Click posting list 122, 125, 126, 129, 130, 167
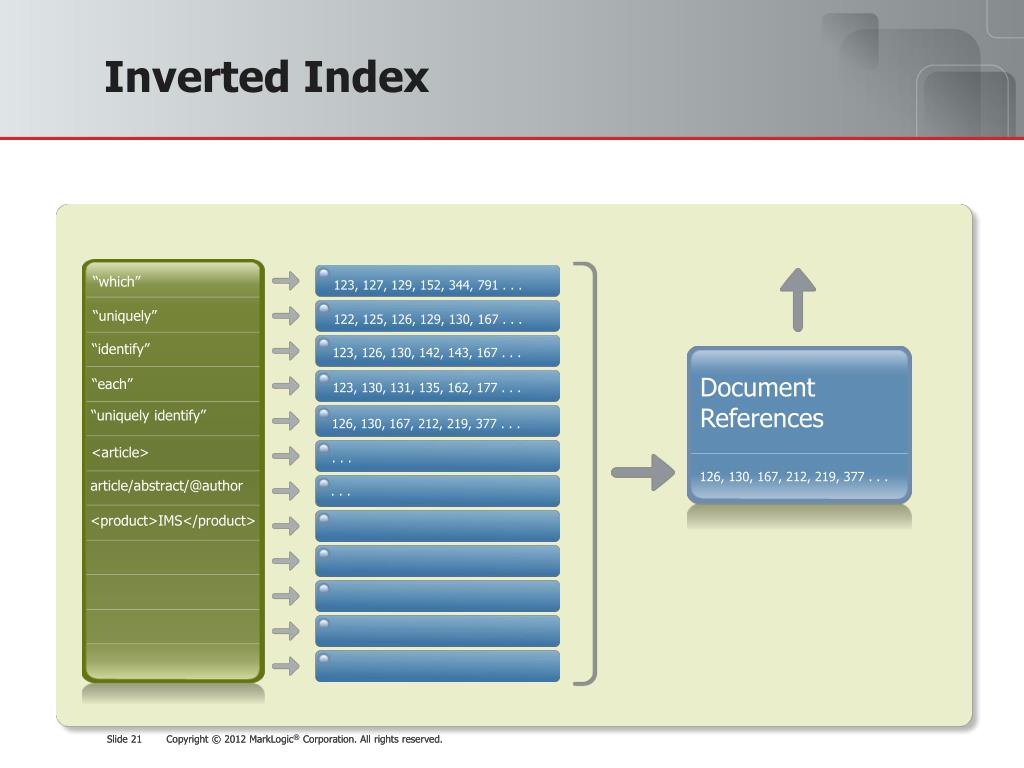The image size is (1024, 768). [x=437, y=316]
